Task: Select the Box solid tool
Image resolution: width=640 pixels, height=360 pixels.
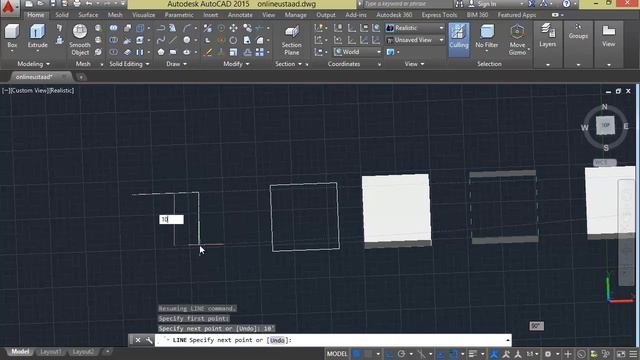Action: click(x=12, y=37)
